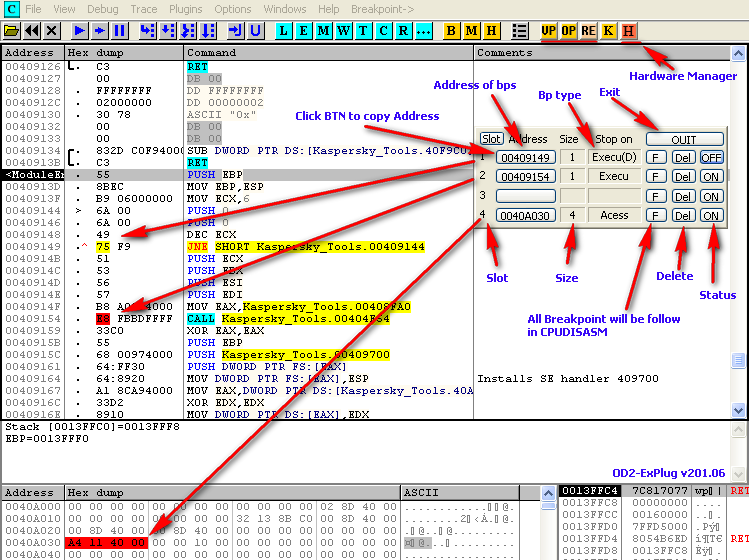
Task: Open the Plugins menu
Action: click(186, 9)
